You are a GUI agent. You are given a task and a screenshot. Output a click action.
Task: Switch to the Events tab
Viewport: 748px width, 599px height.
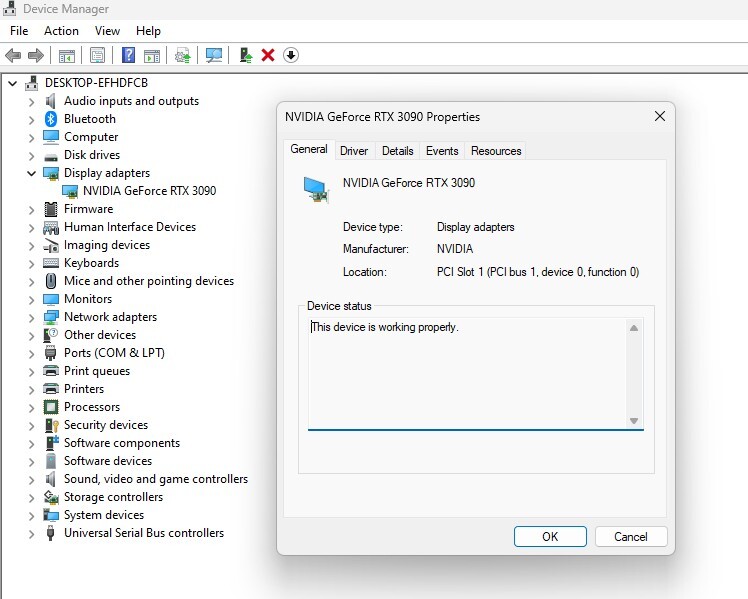442,151
